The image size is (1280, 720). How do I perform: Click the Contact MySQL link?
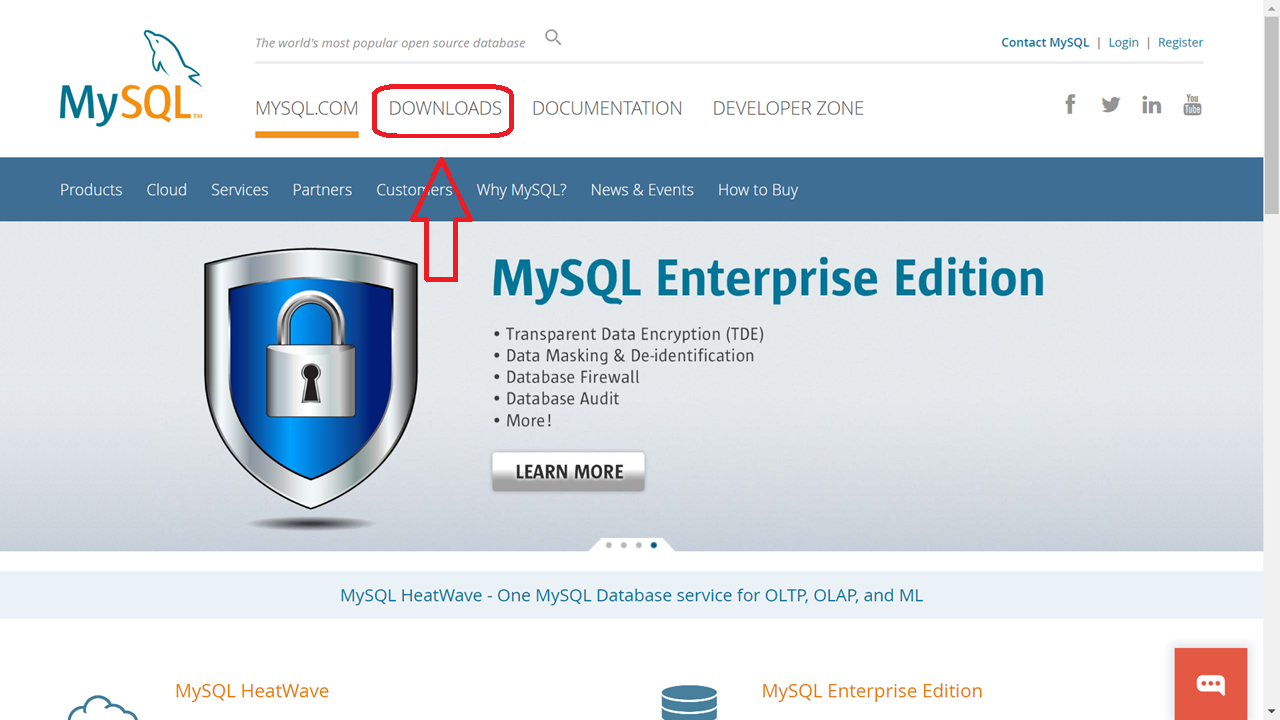click(x=1045, y=42)
